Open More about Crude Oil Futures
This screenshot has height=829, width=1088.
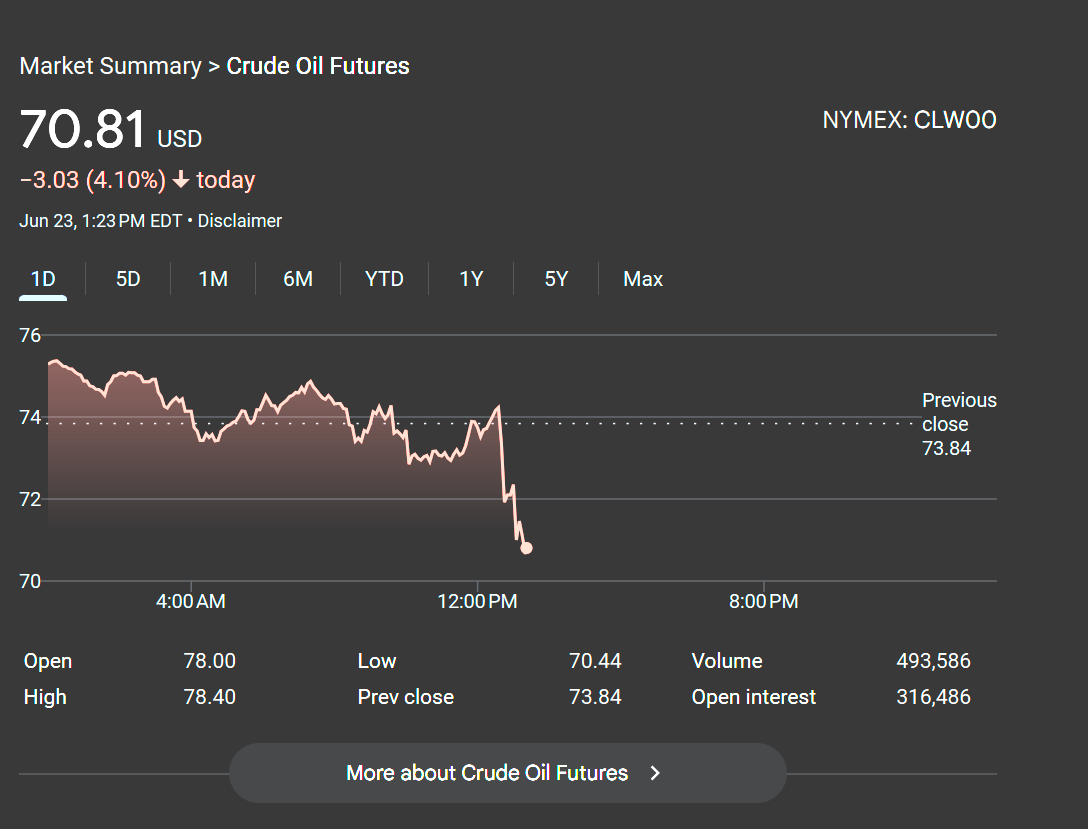pyautogui.click(x=507, y=773)
